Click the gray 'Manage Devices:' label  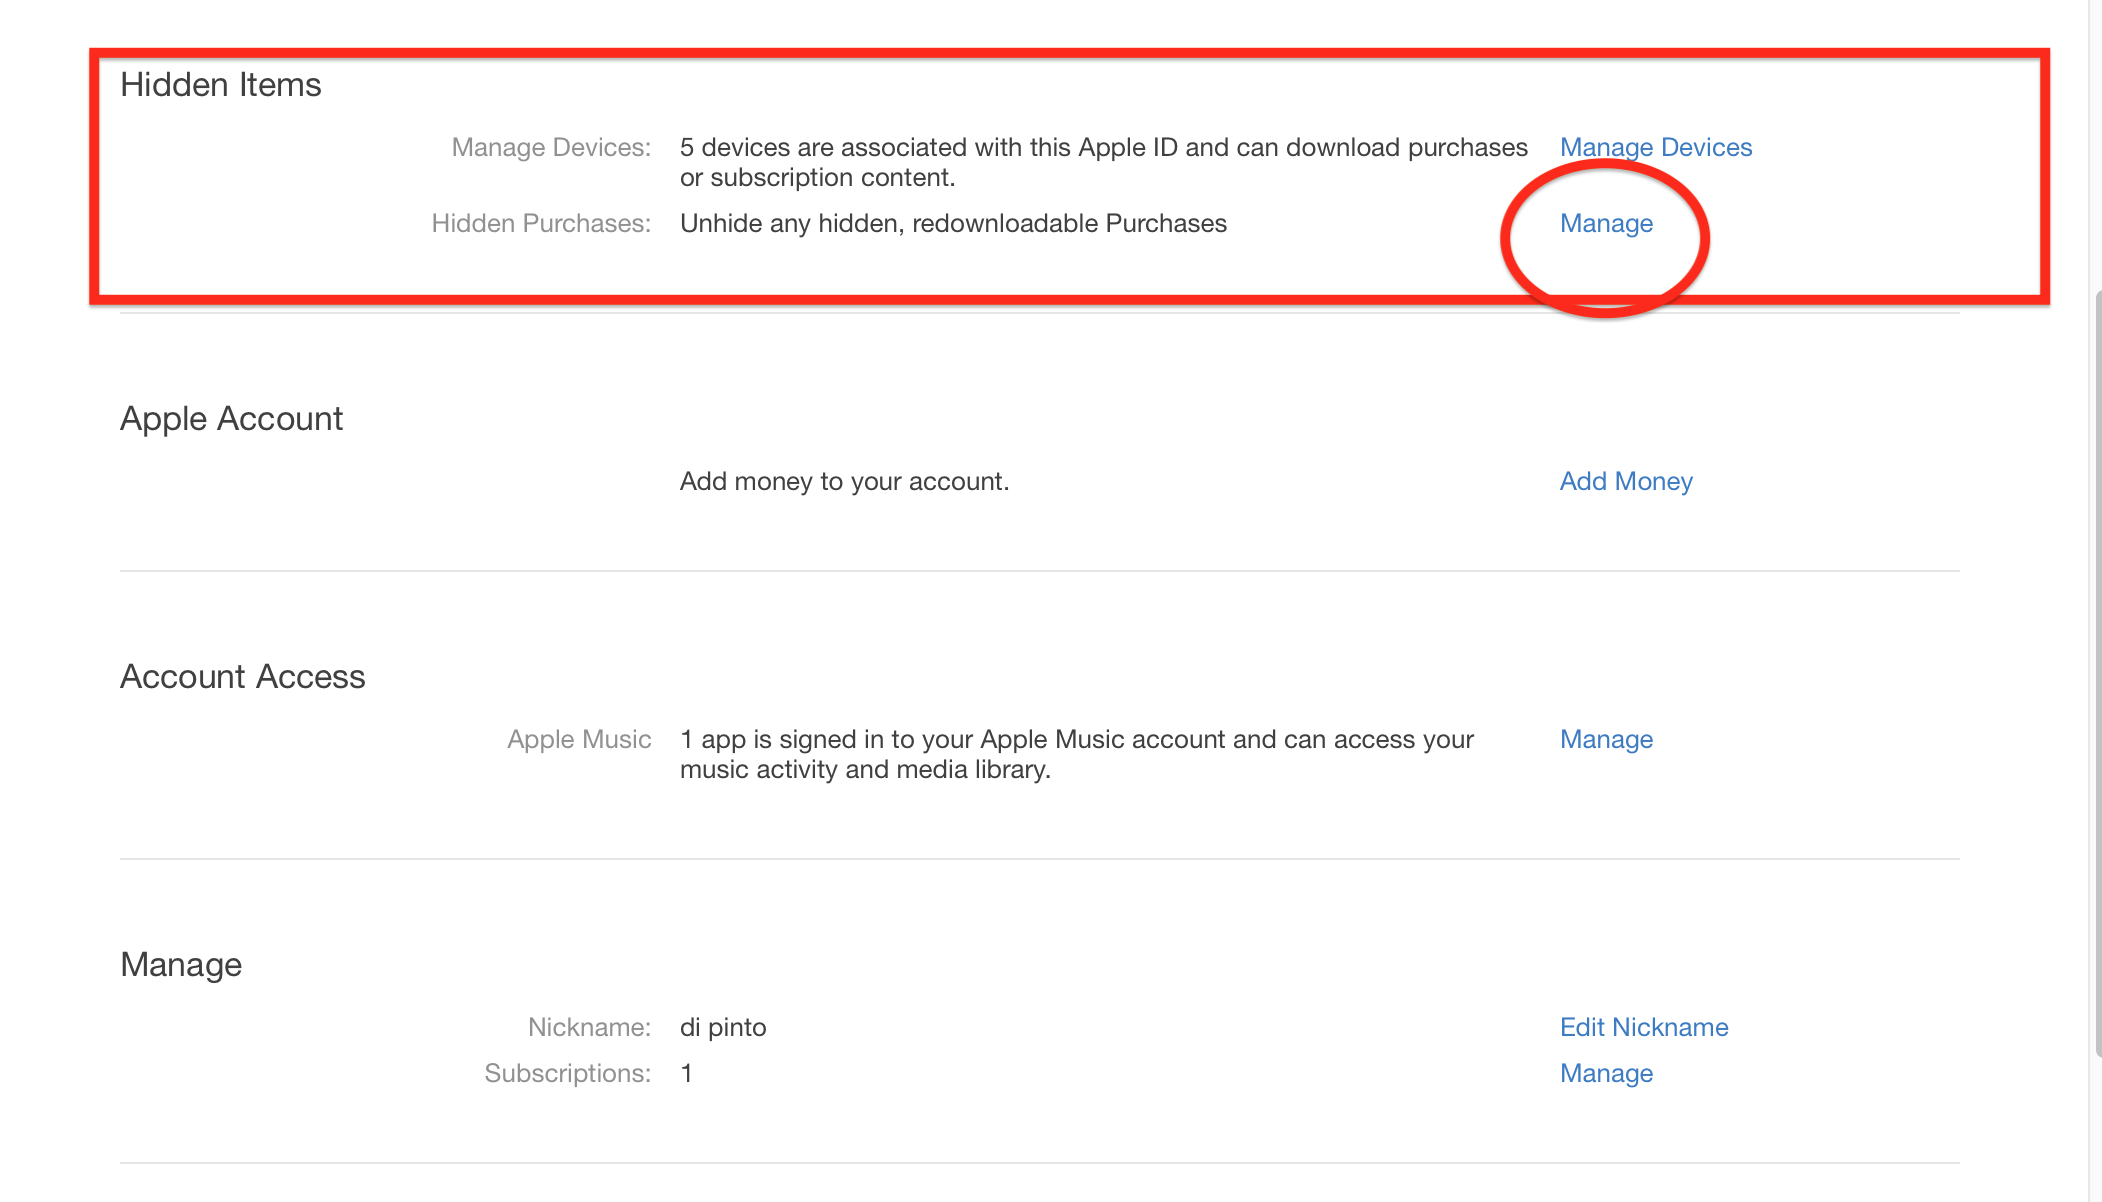click(551, 148)
